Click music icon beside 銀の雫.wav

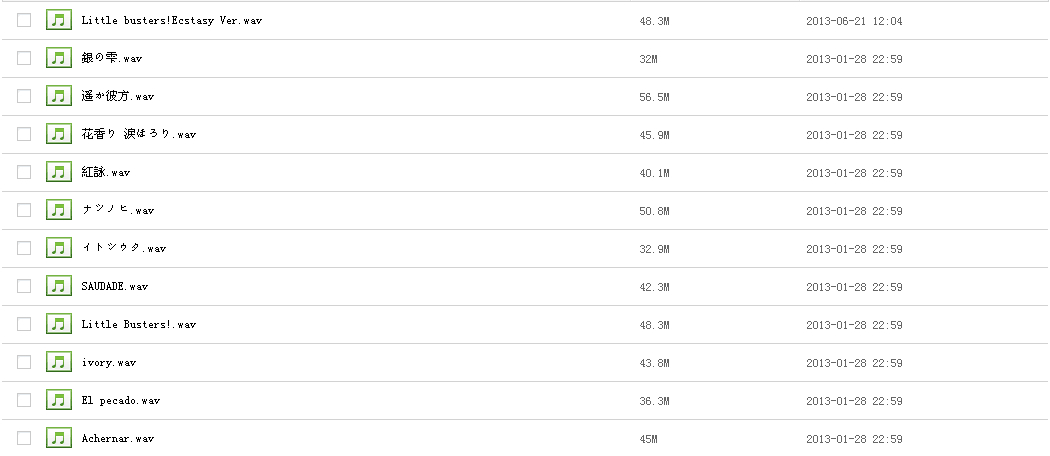pyautogui.click(x=60, y=58)
